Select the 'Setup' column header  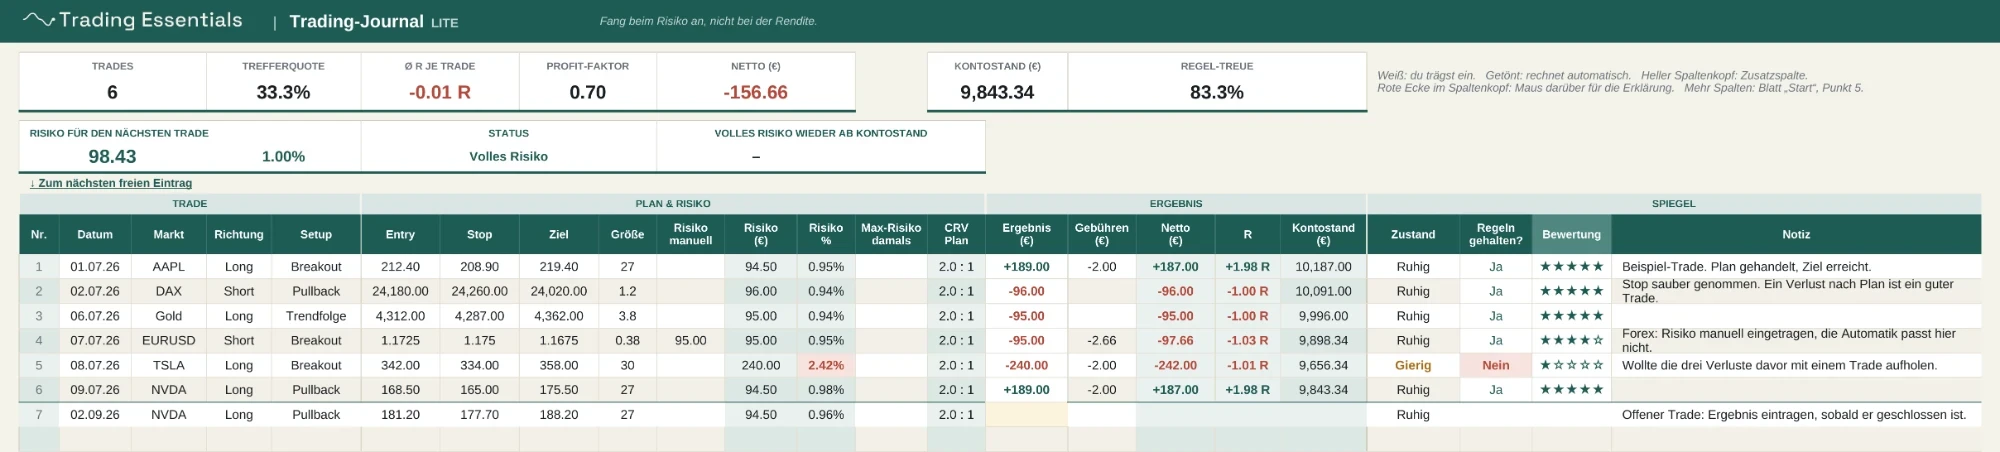(x=316, y=234)
